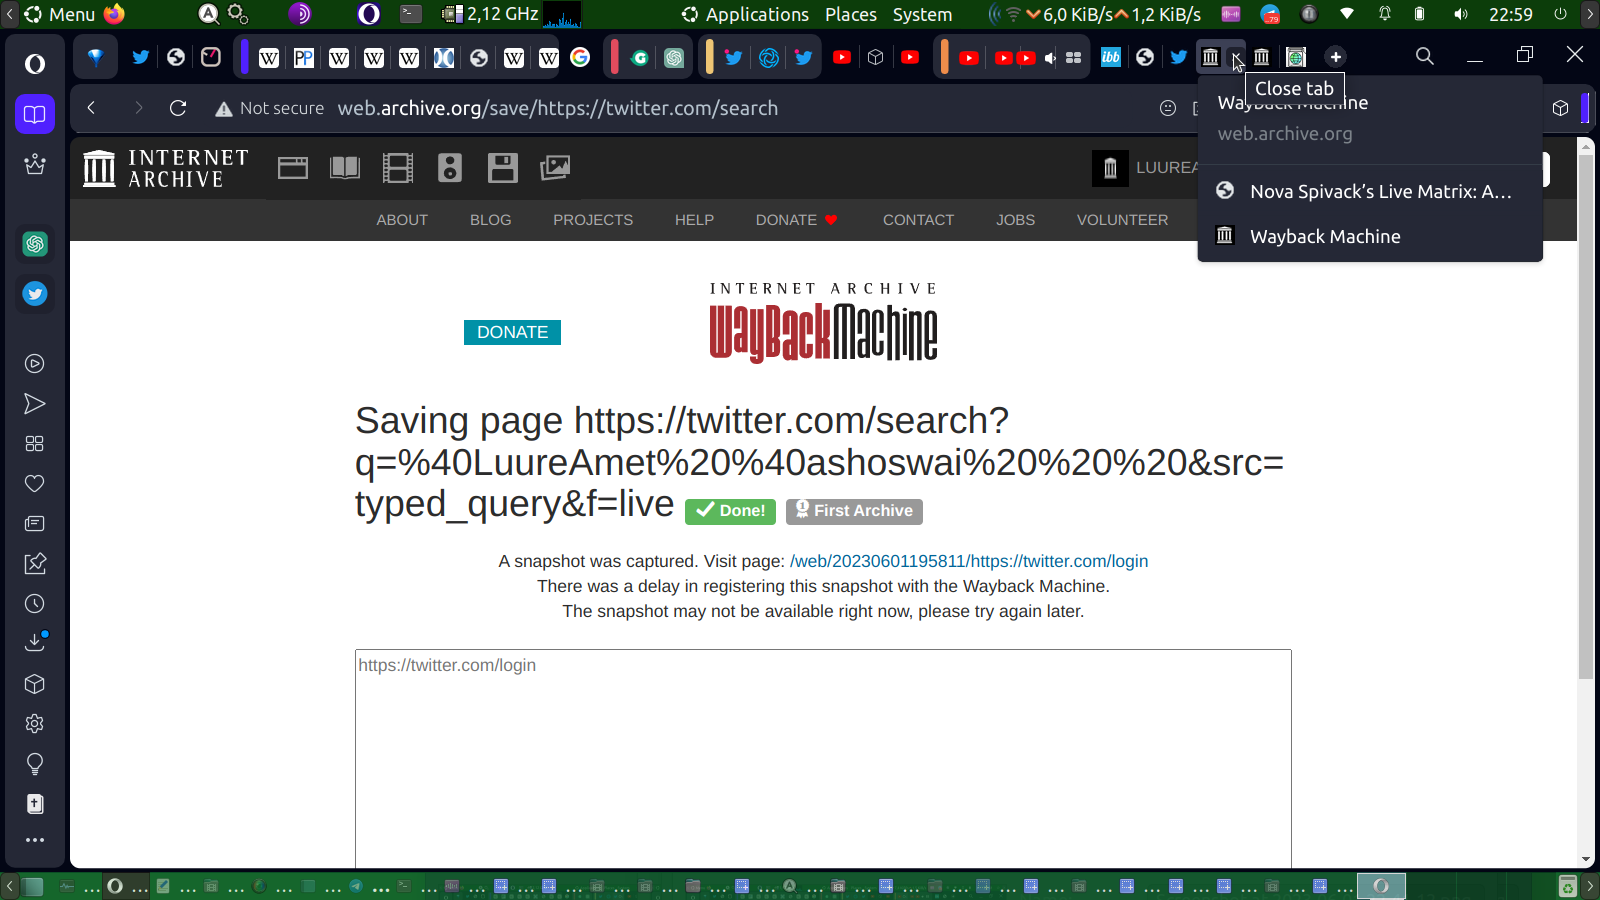The image size is (1600, 900).
Task: Click the Not secure warning icon
Action: coord(224,109)
